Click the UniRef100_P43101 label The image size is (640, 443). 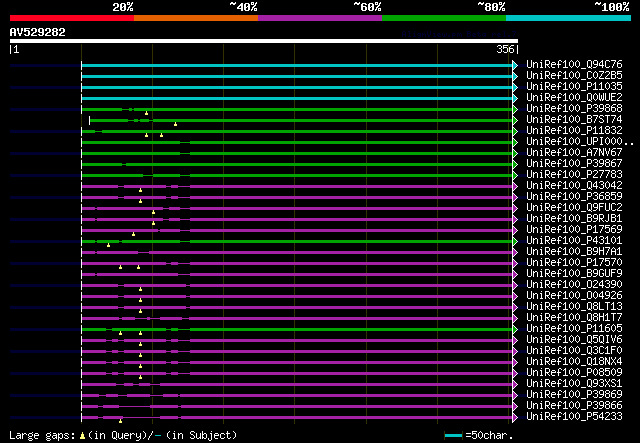pos(574,241)
